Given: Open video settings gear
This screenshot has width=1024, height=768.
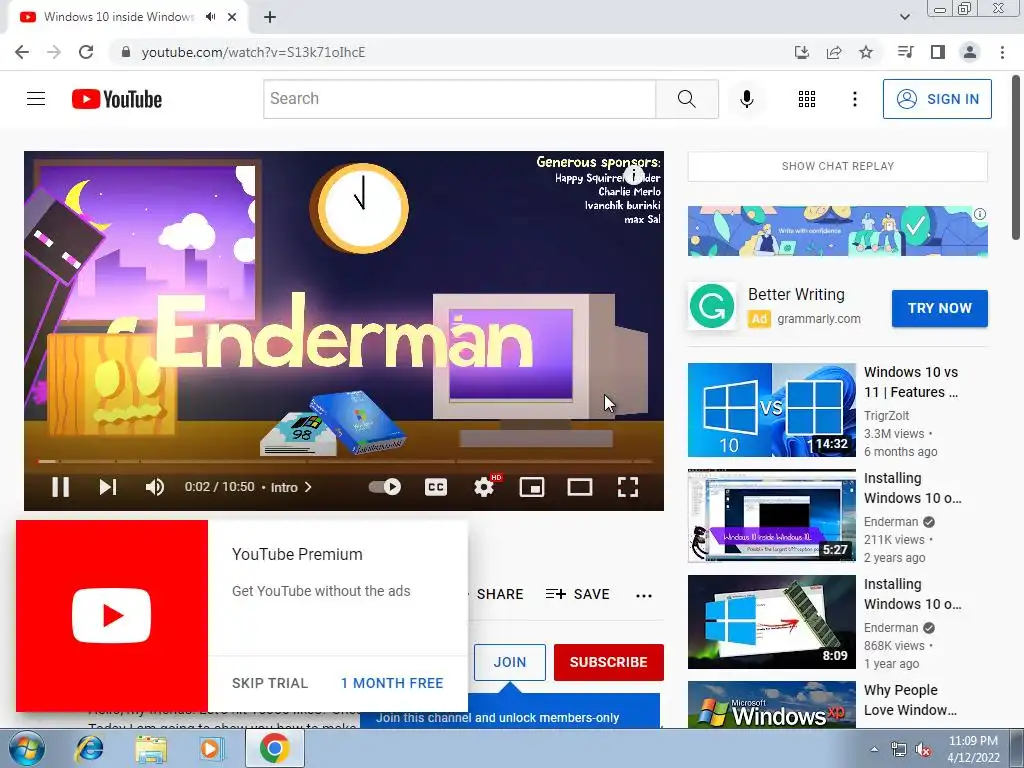Looking at the screenshot, I should (484, 487).
